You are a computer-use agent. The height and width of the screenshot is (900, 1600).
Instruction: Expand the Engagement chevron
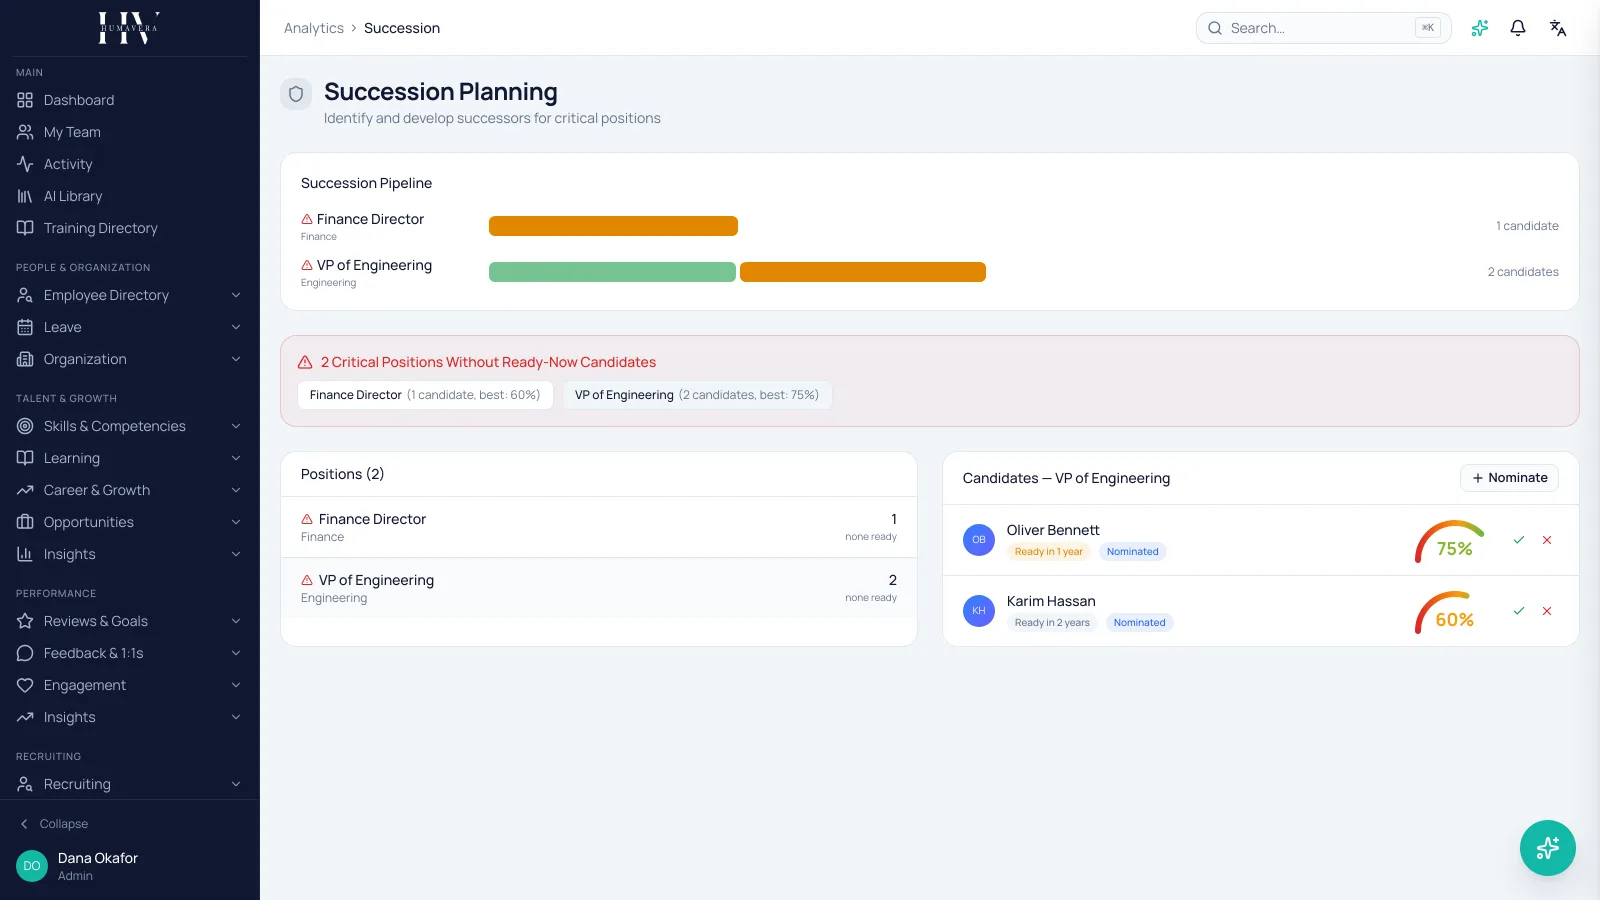[x=236, y=685]
